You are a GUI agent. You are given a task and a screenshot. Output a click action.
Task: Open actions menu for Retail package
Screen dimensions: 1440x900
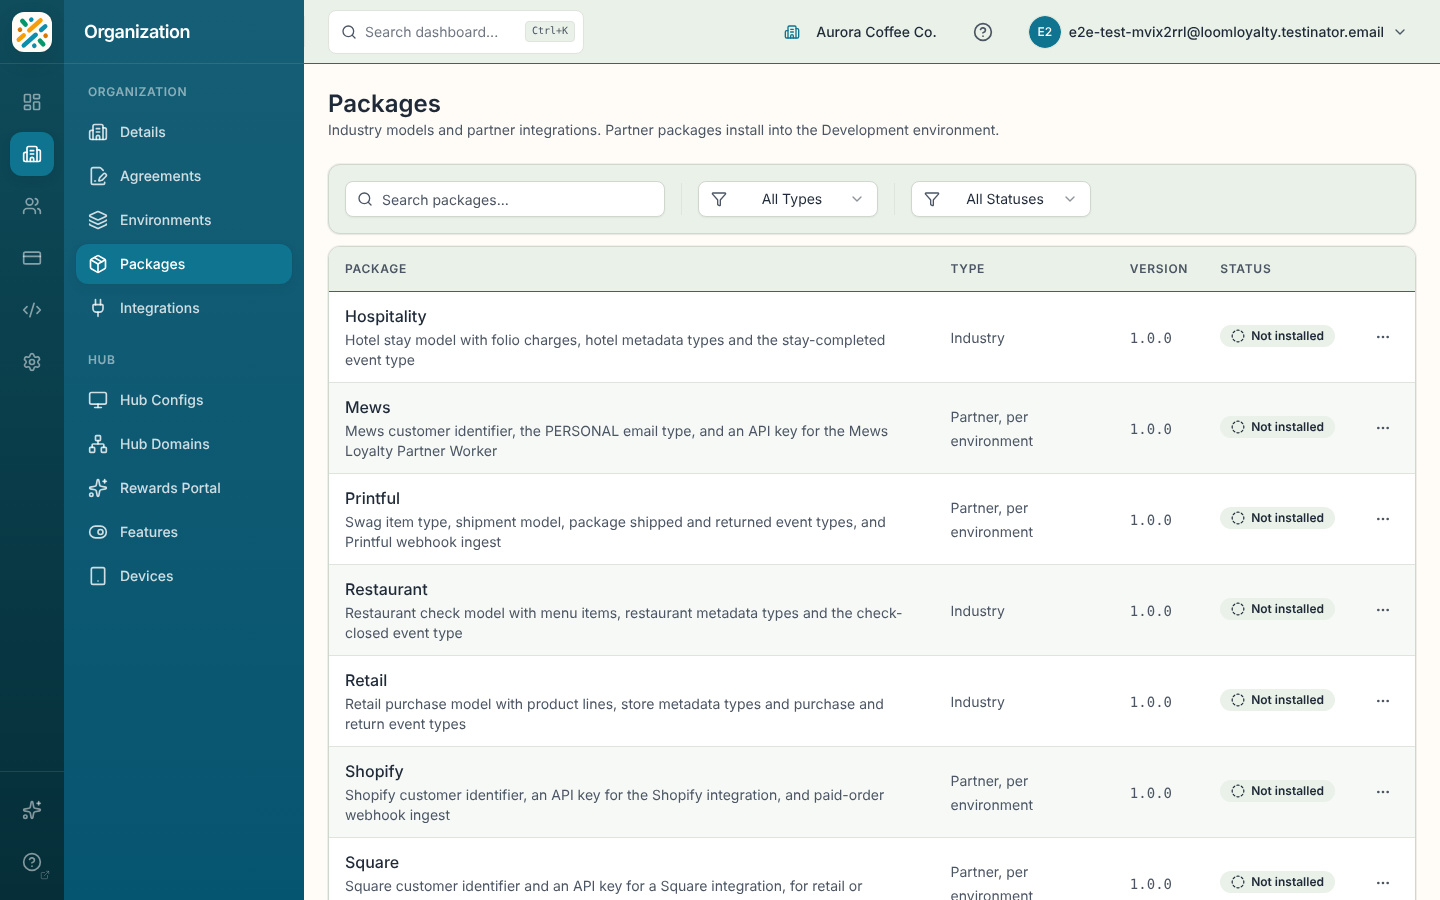pos(1383,701)
